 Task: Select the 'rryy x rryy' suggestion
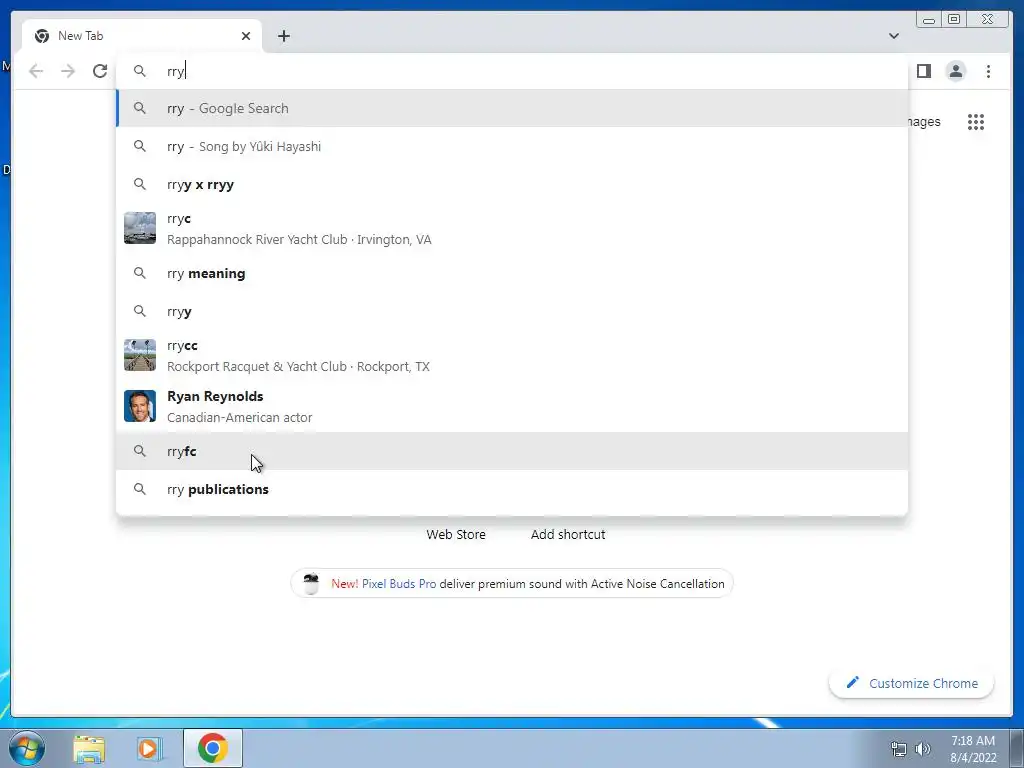click(x=512, y=184)
